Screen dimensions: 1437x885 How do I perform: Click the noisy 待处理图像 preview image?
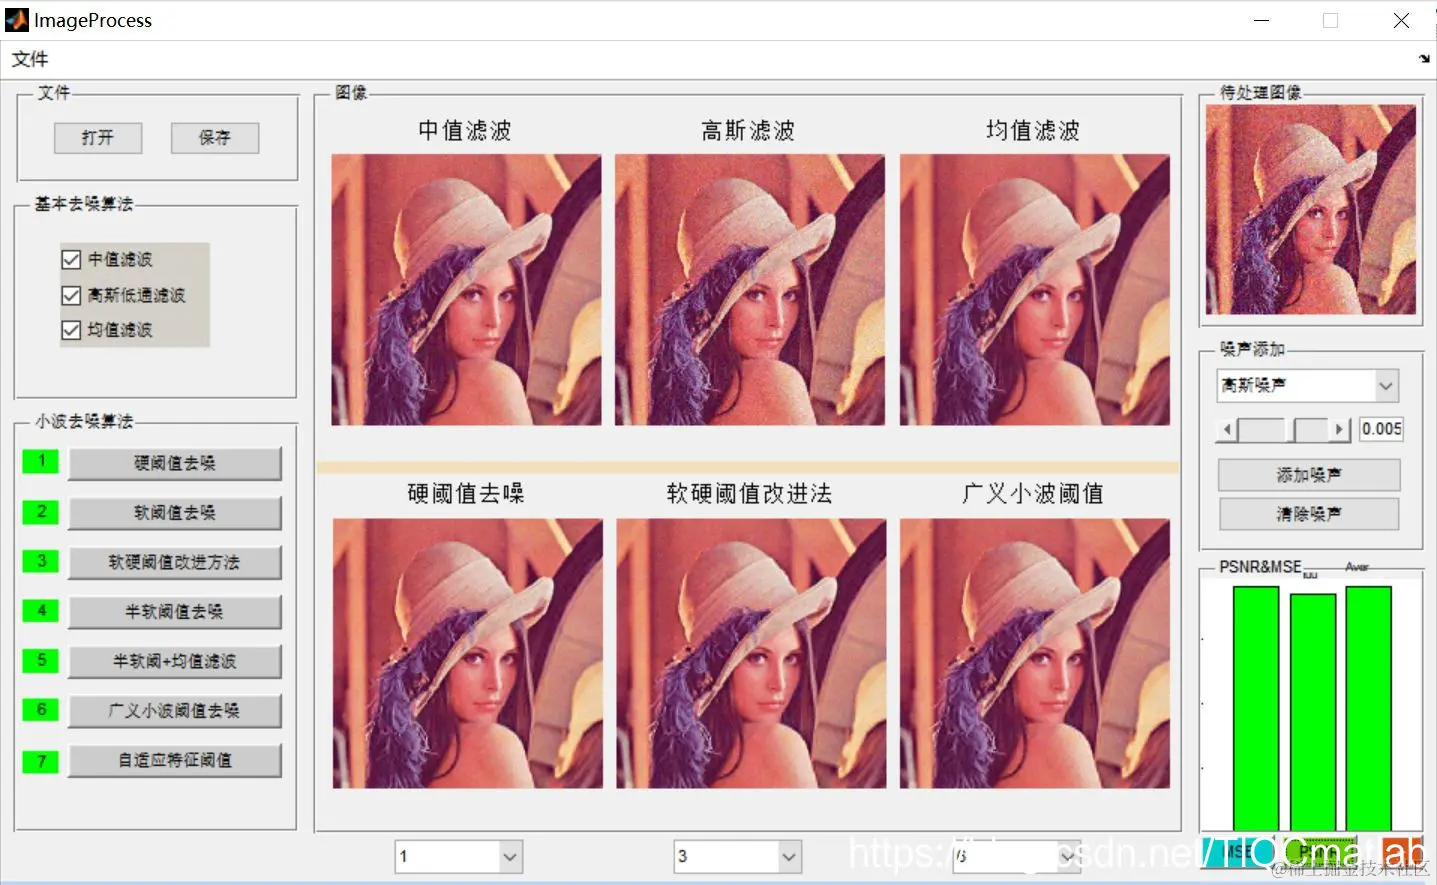(x=1311, y=210)
